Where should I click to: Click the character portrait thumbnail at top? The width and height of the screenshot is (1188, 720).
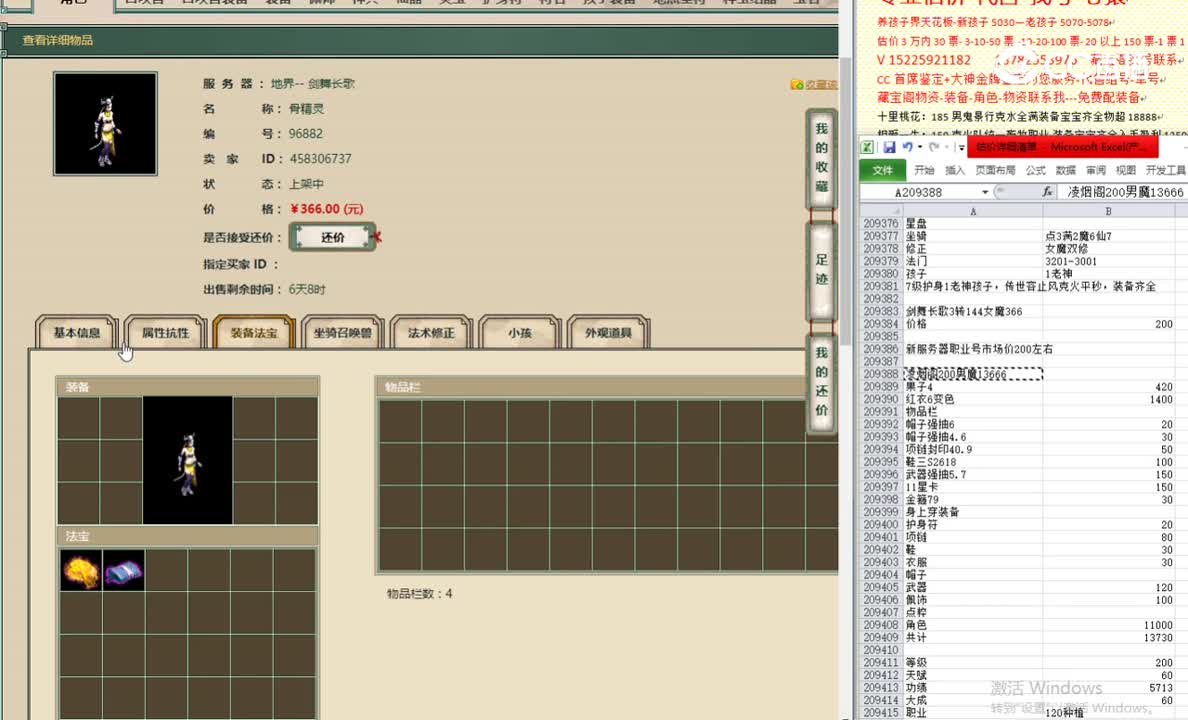click(x=105, y=124)
